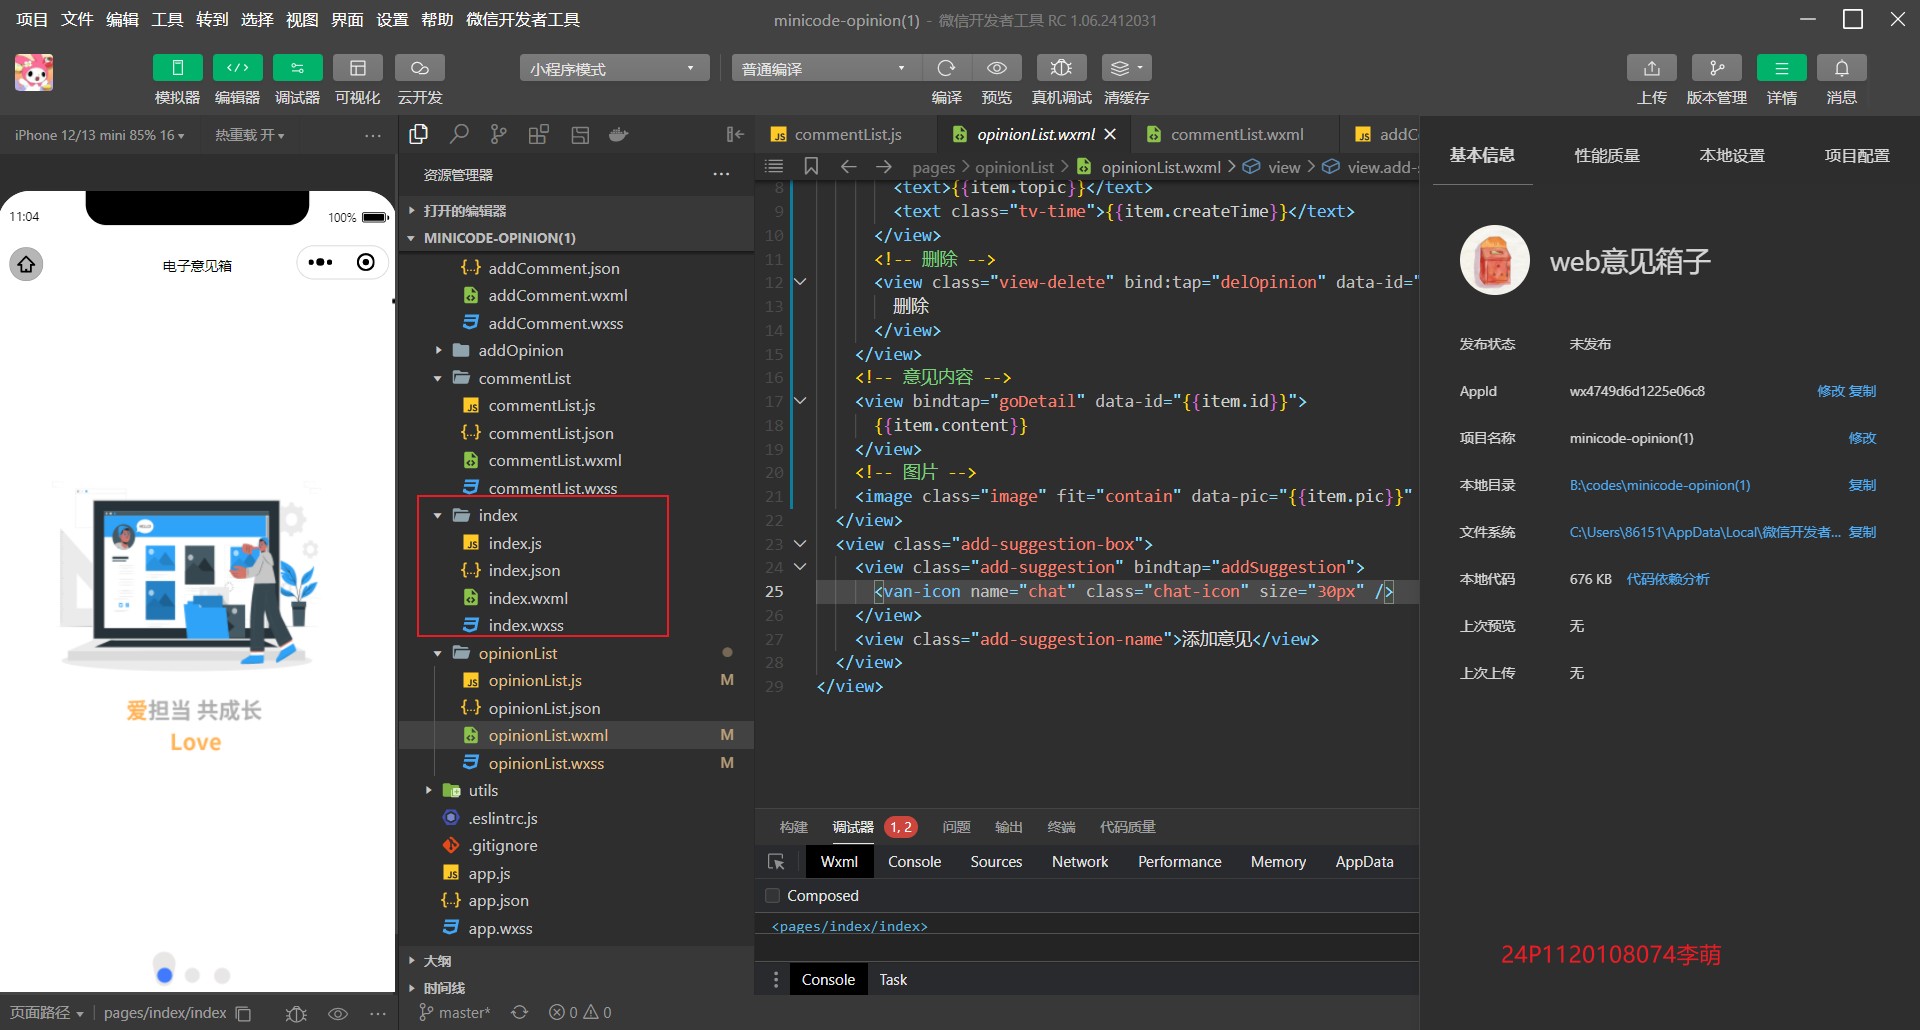Click the mini program capsule more dots

(320, 262)
